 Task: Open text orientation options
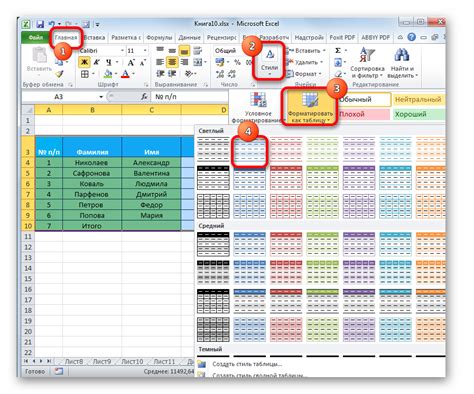click(x=189, y=74)
